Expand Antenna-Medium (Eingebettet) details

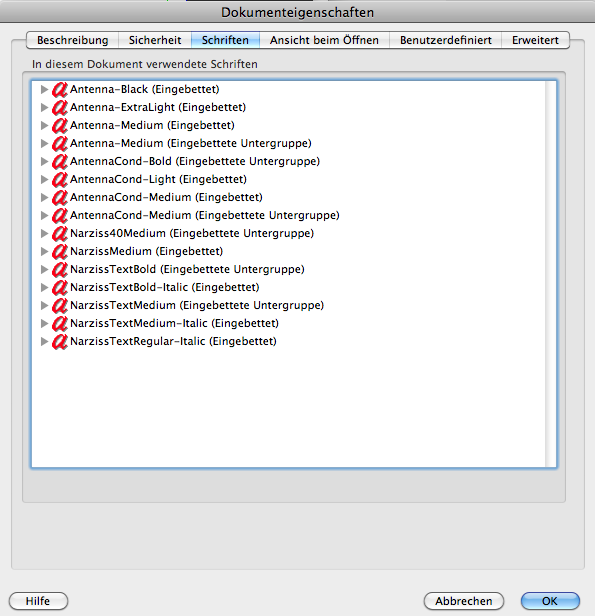pyautogui.click(x=44, y=126)
